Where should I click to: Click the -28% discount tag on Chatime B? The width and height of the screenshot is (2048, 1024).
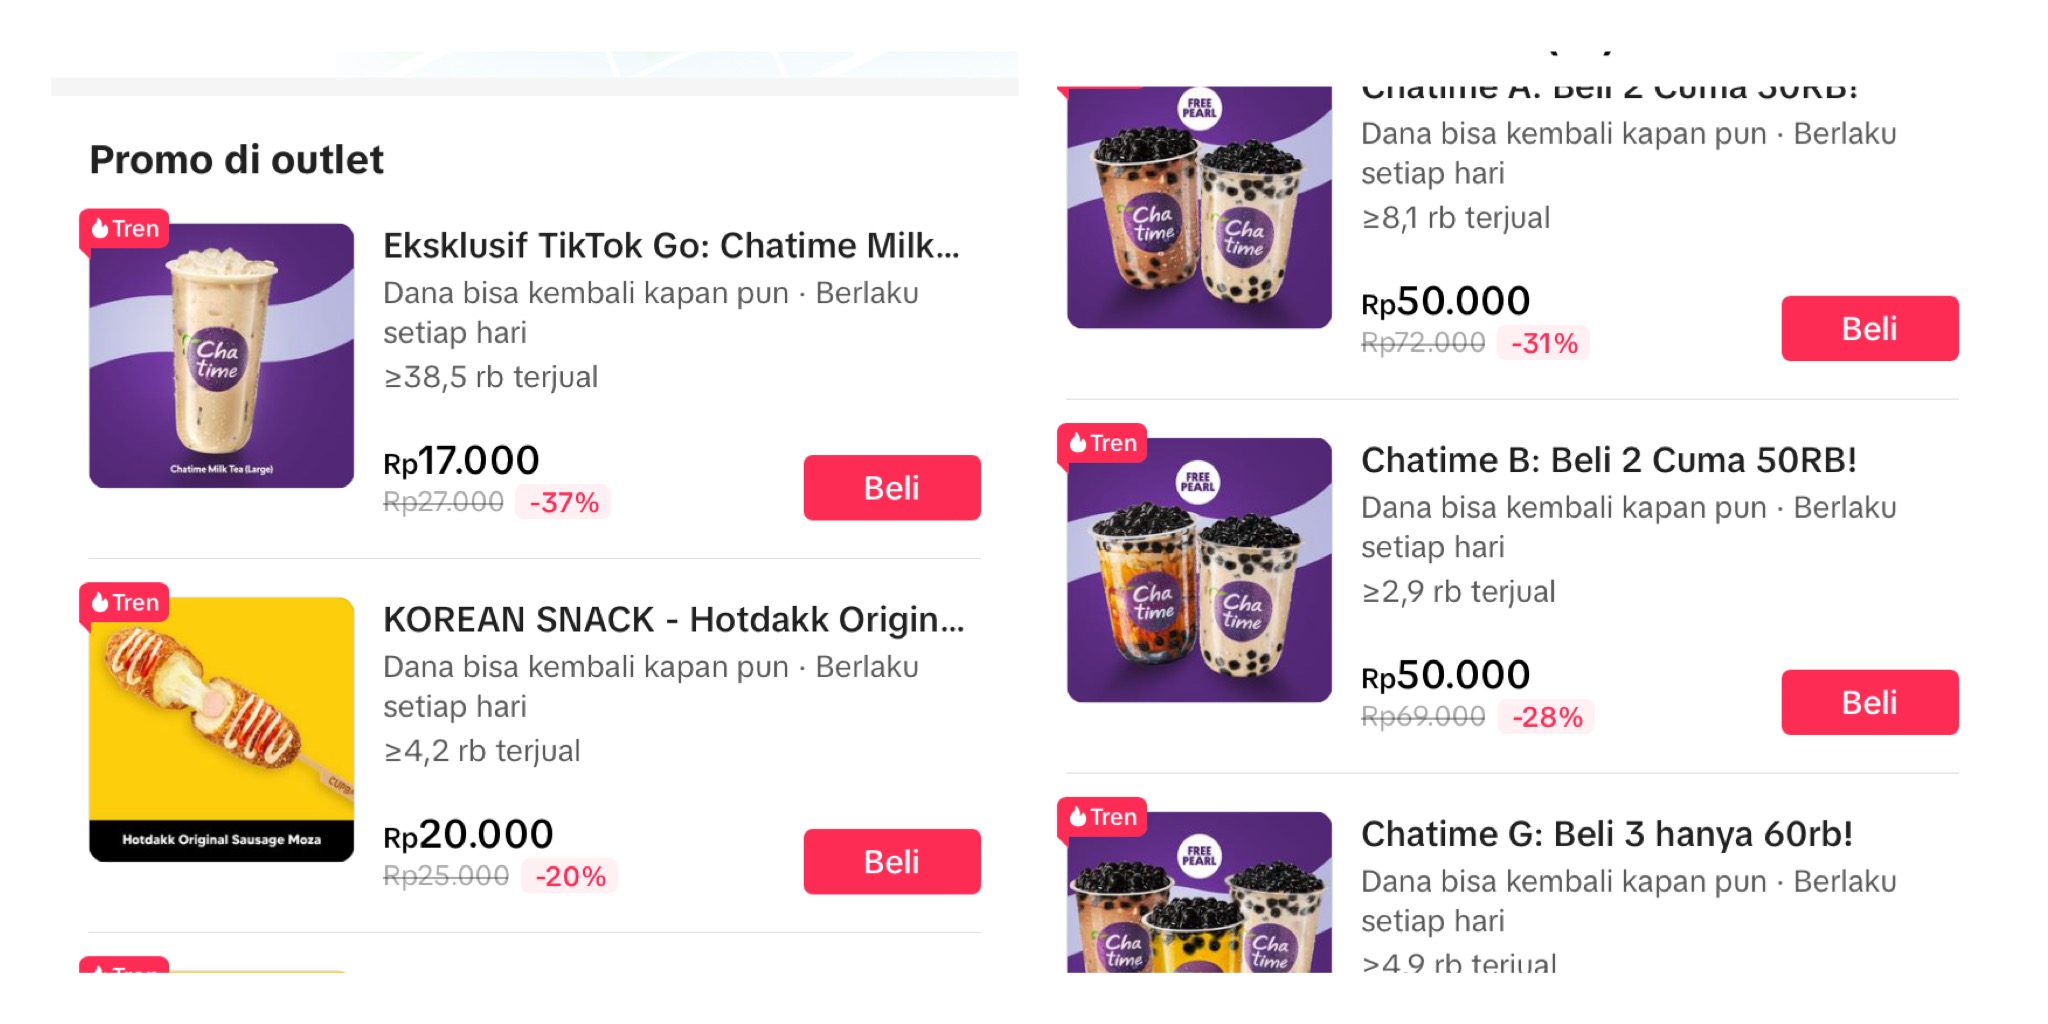tap(1547, 717)
